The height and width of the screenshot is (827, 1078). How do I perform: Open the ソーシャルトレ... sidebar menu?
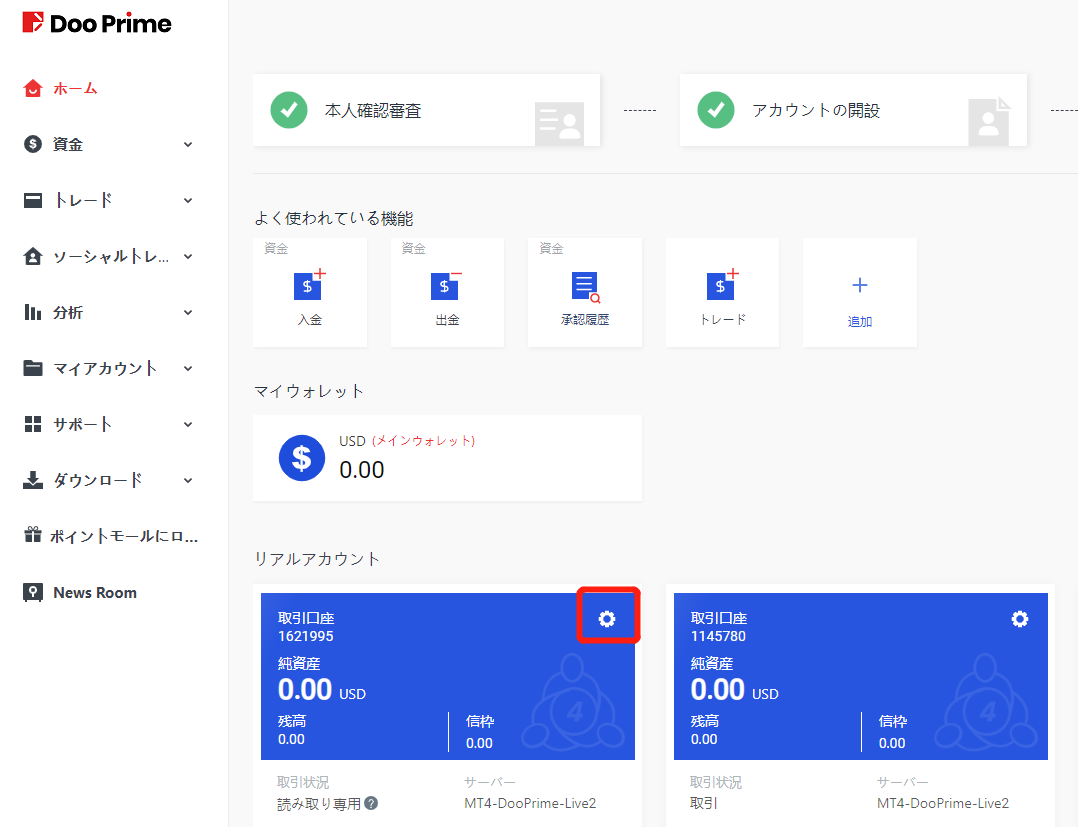pyautogui.click(x=109, y=256)
